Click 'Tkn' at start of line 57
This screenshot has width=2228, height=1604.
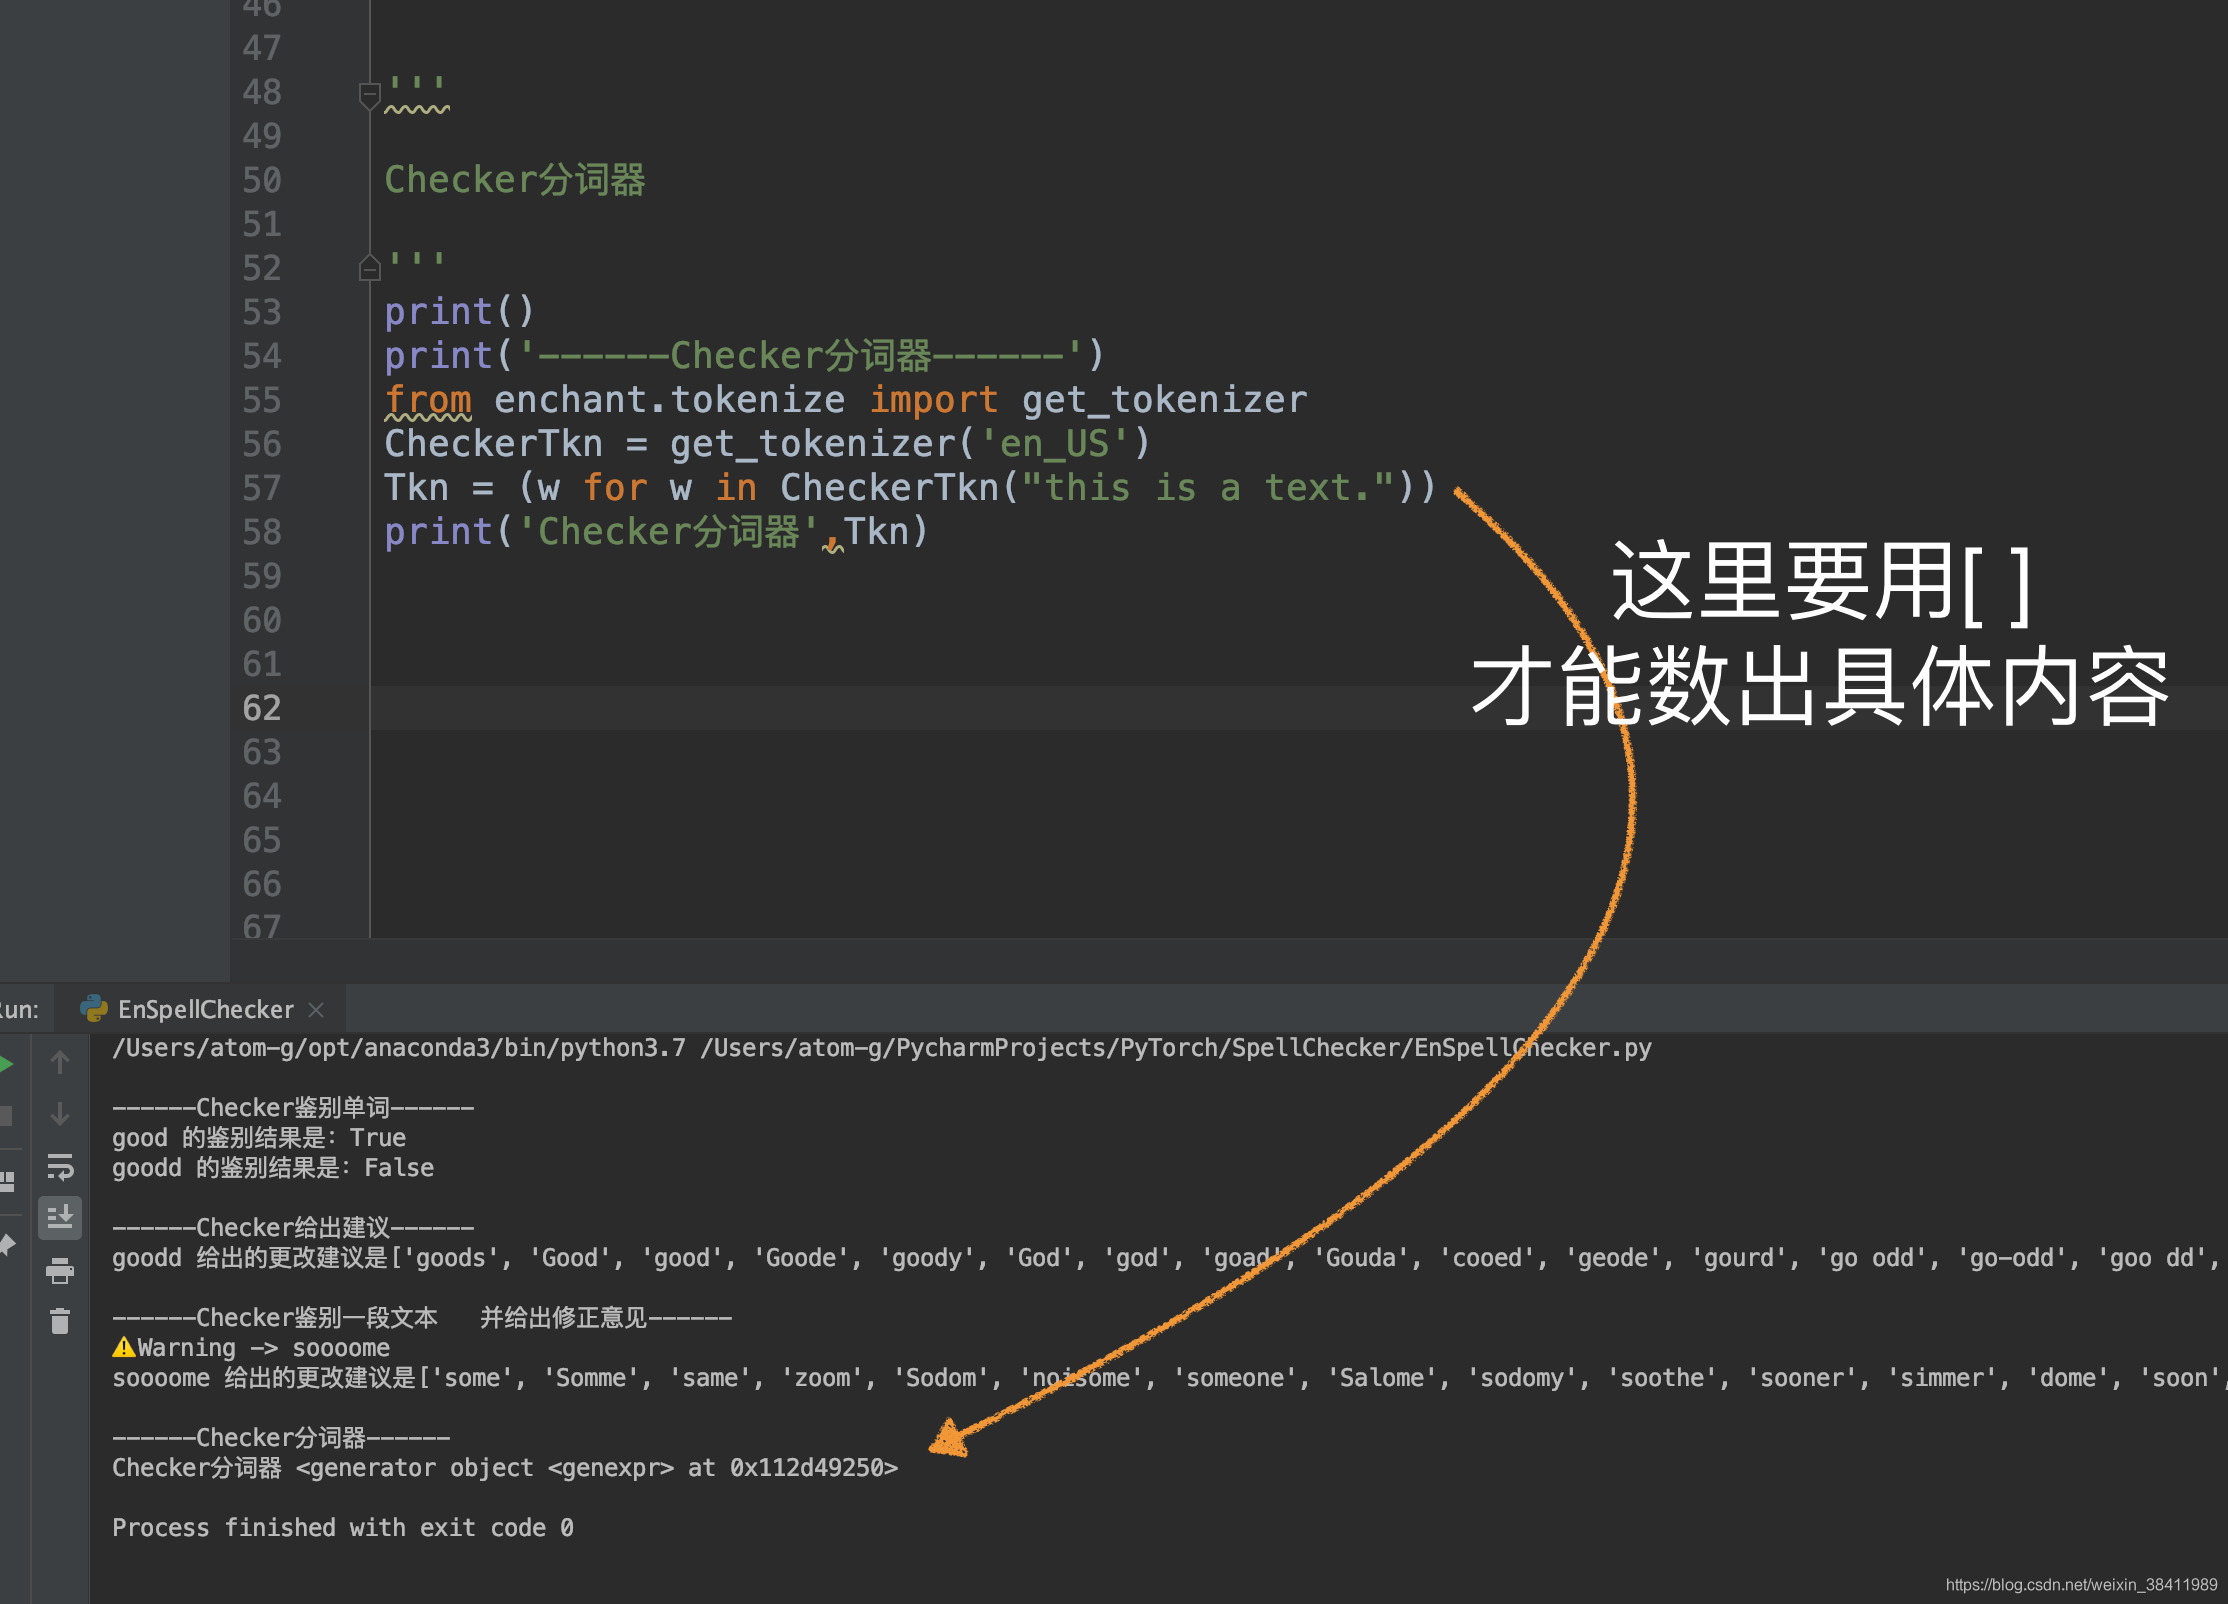click(x=417, y=488)
